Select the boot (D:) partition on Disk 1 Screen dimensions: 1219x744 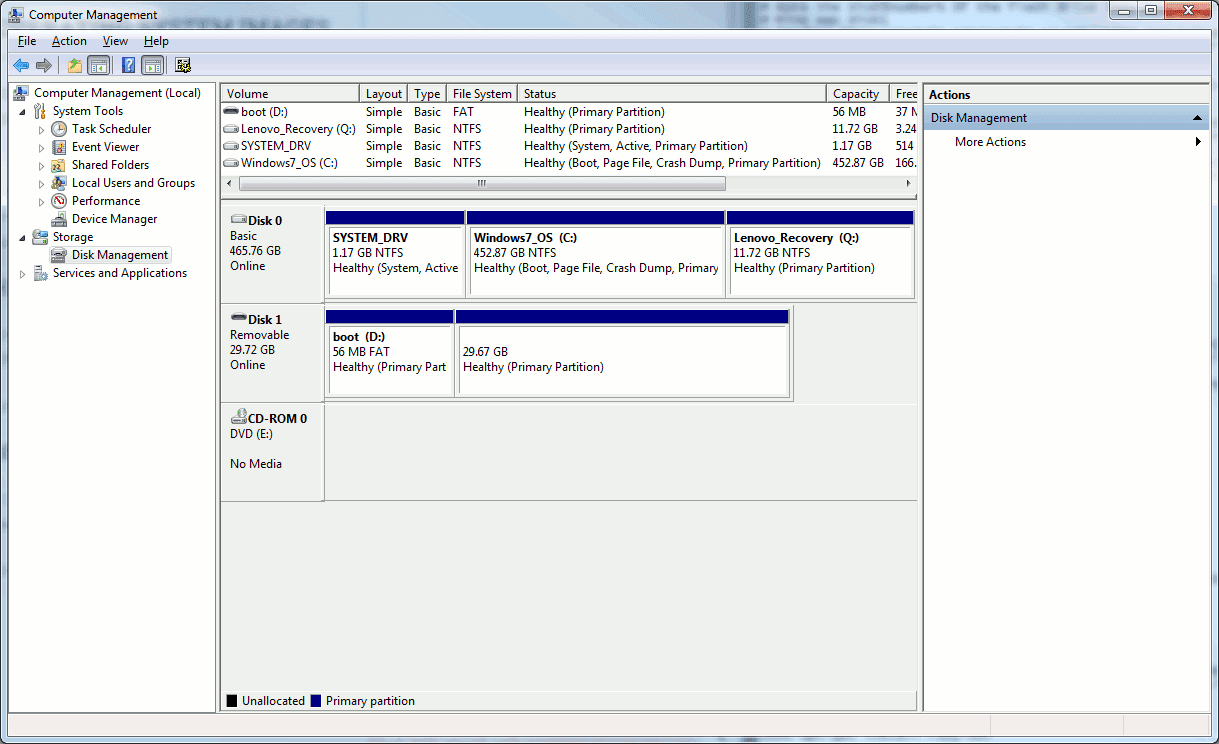[390, 353]
